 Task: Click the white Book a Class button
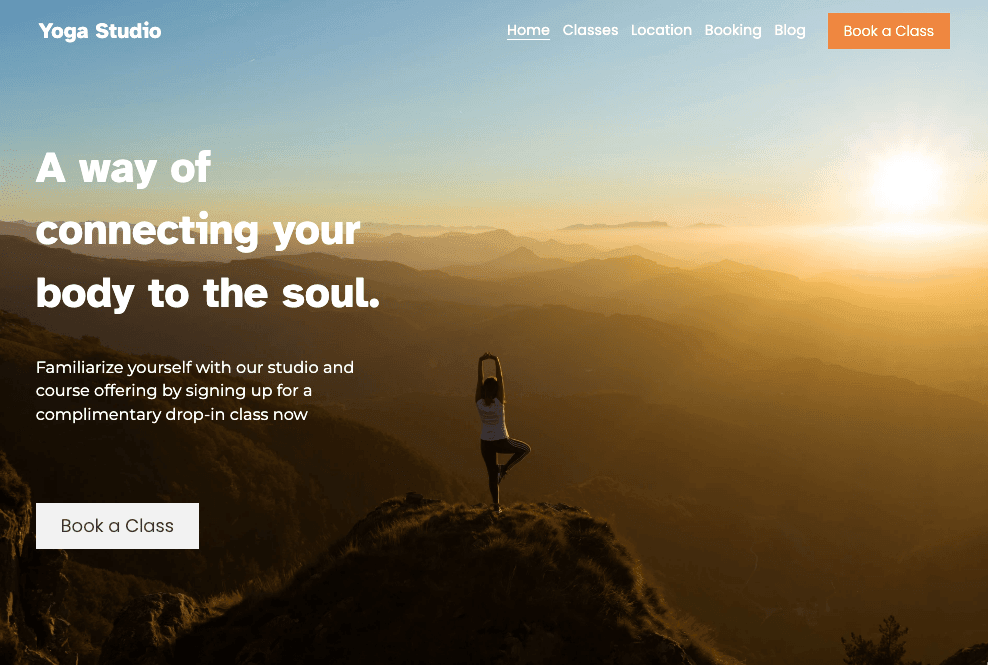click(117, 526)
